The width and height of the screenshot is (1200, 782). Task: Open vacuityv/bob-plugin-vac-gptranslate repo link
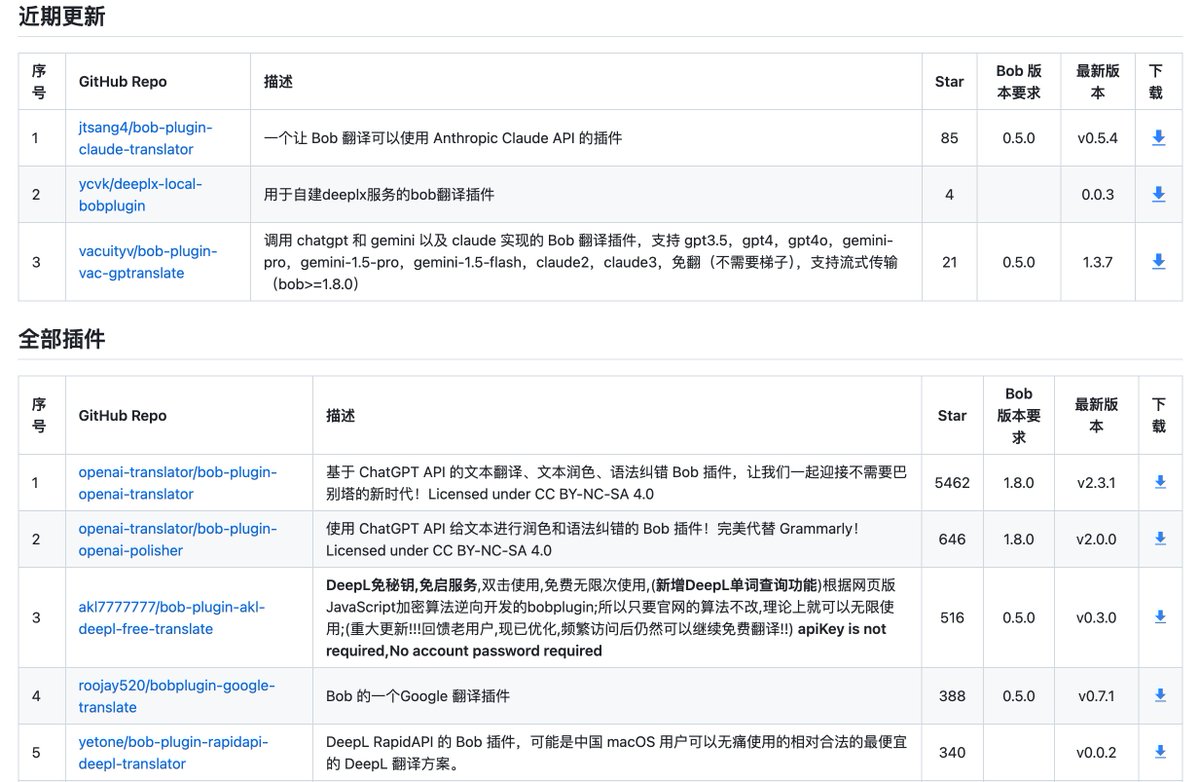[148, 262]
